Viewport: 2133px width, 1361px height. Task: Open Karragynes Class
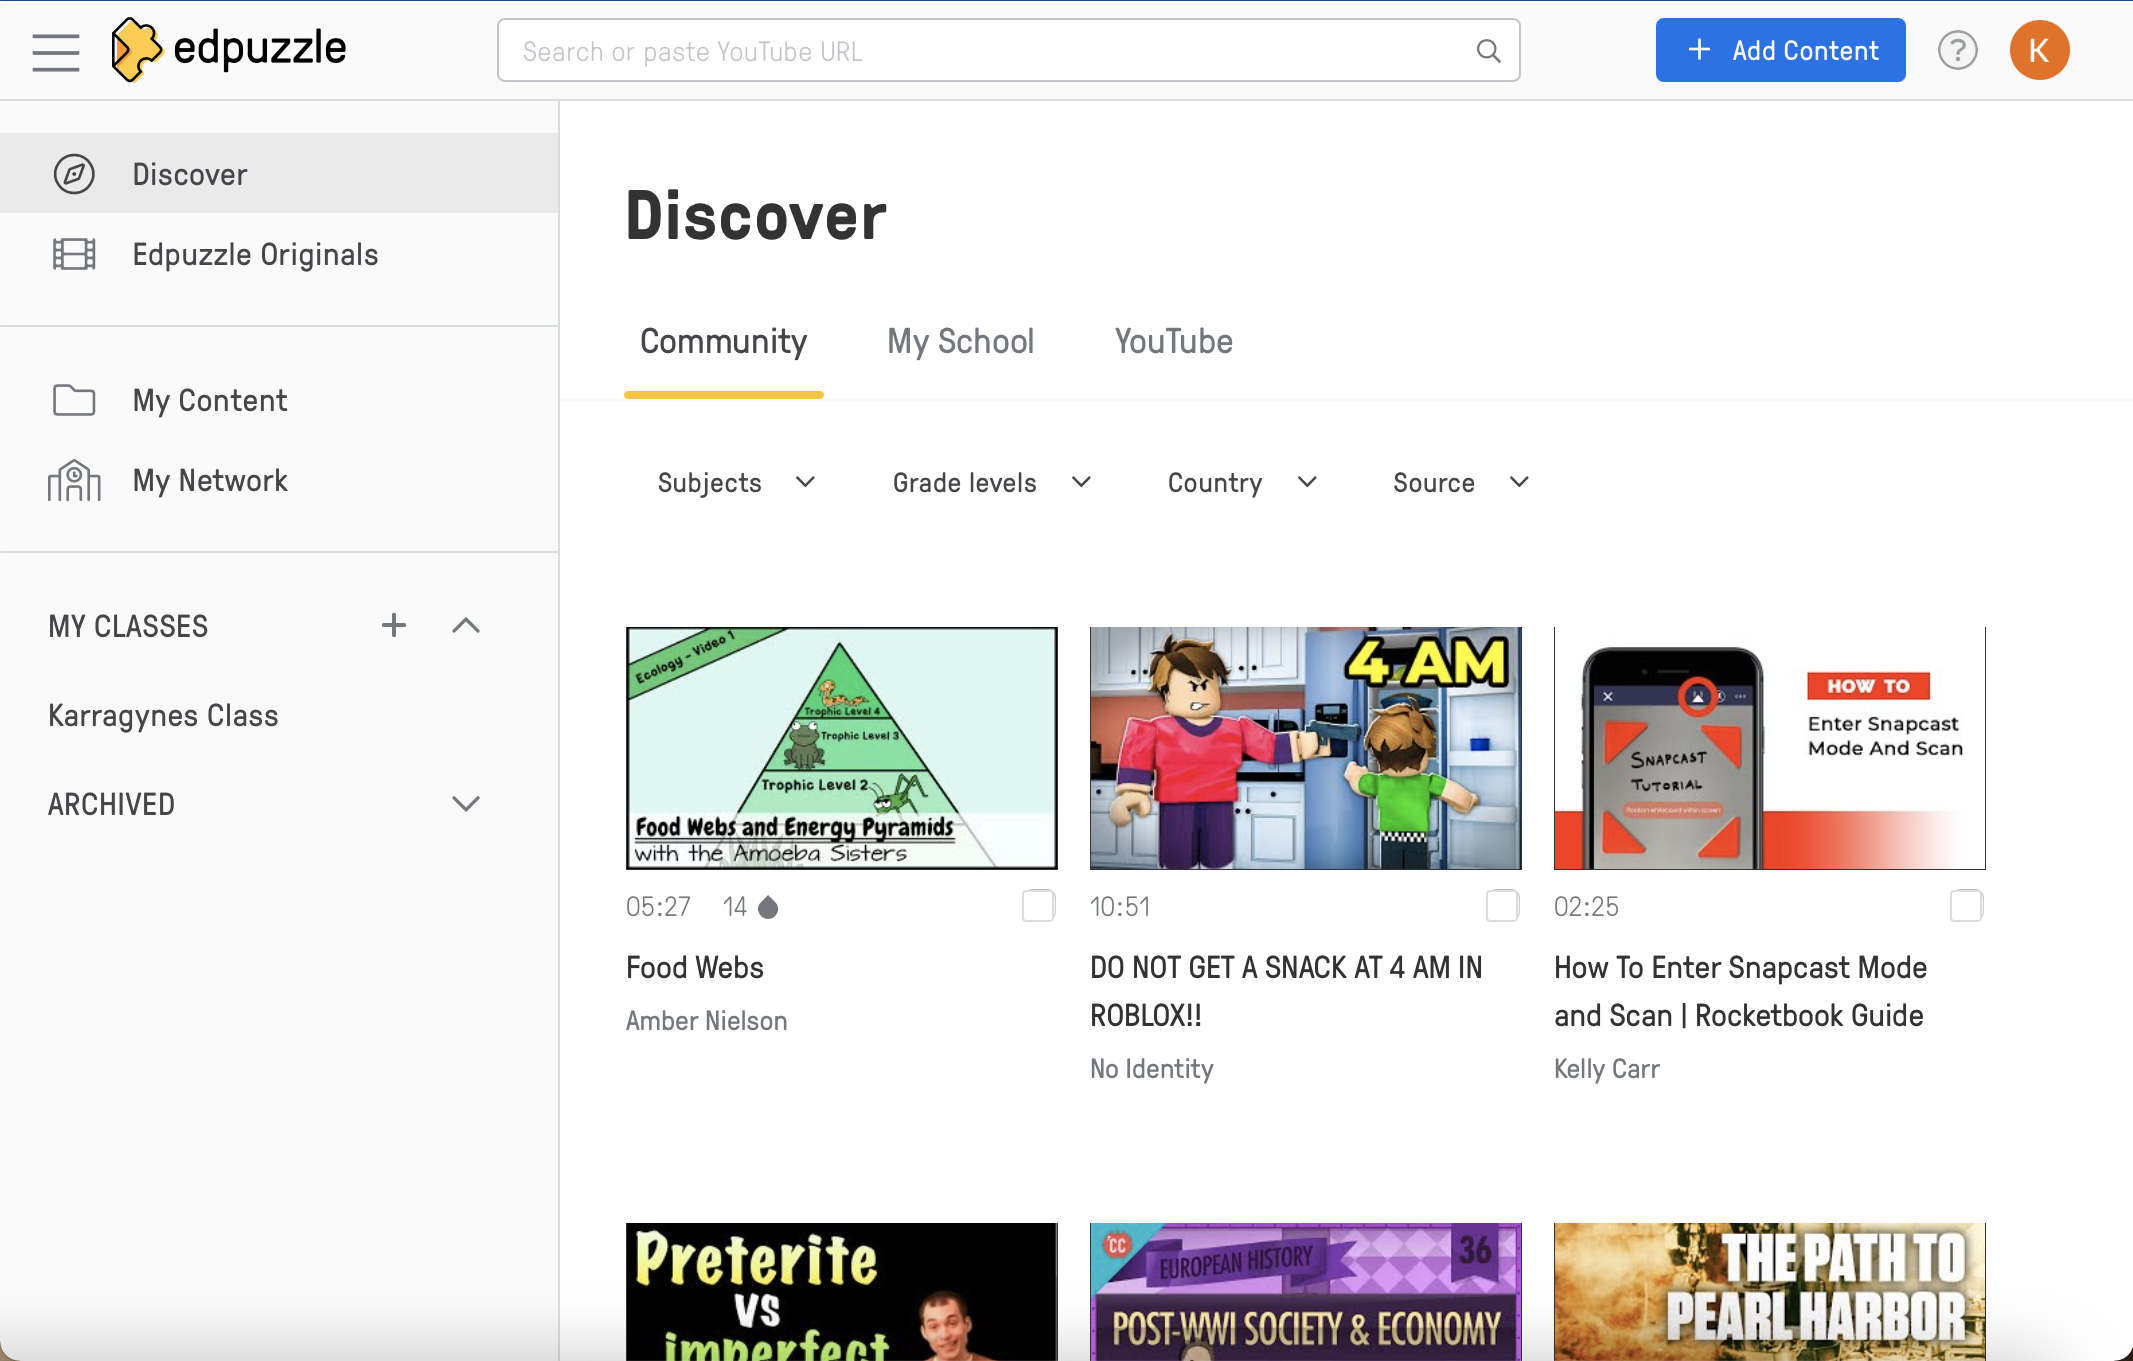(x=163, y=716)
